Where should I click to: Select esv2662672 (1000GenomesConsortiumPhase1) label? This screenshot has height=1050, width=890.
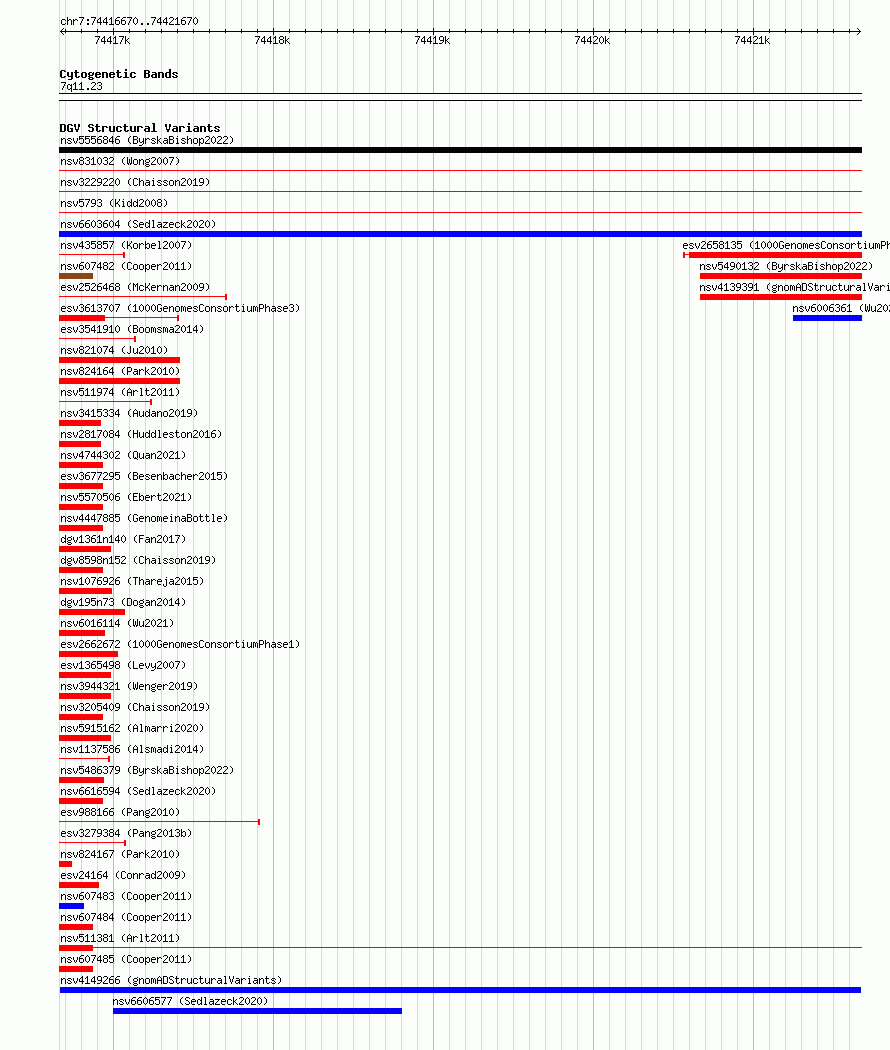180,644
